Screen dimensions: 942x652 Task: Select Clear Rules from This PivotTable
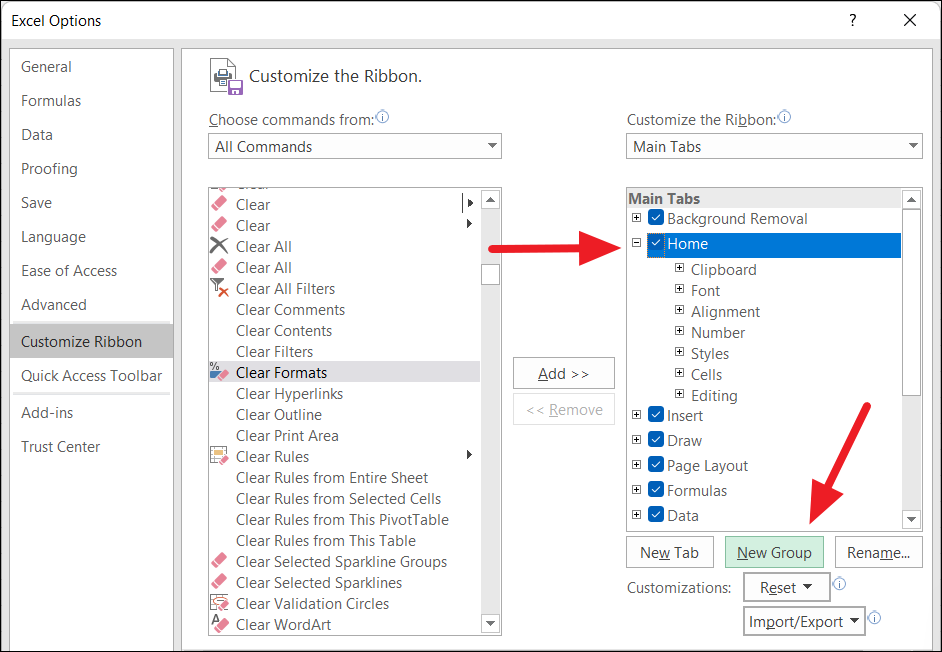tap(344, 520)
